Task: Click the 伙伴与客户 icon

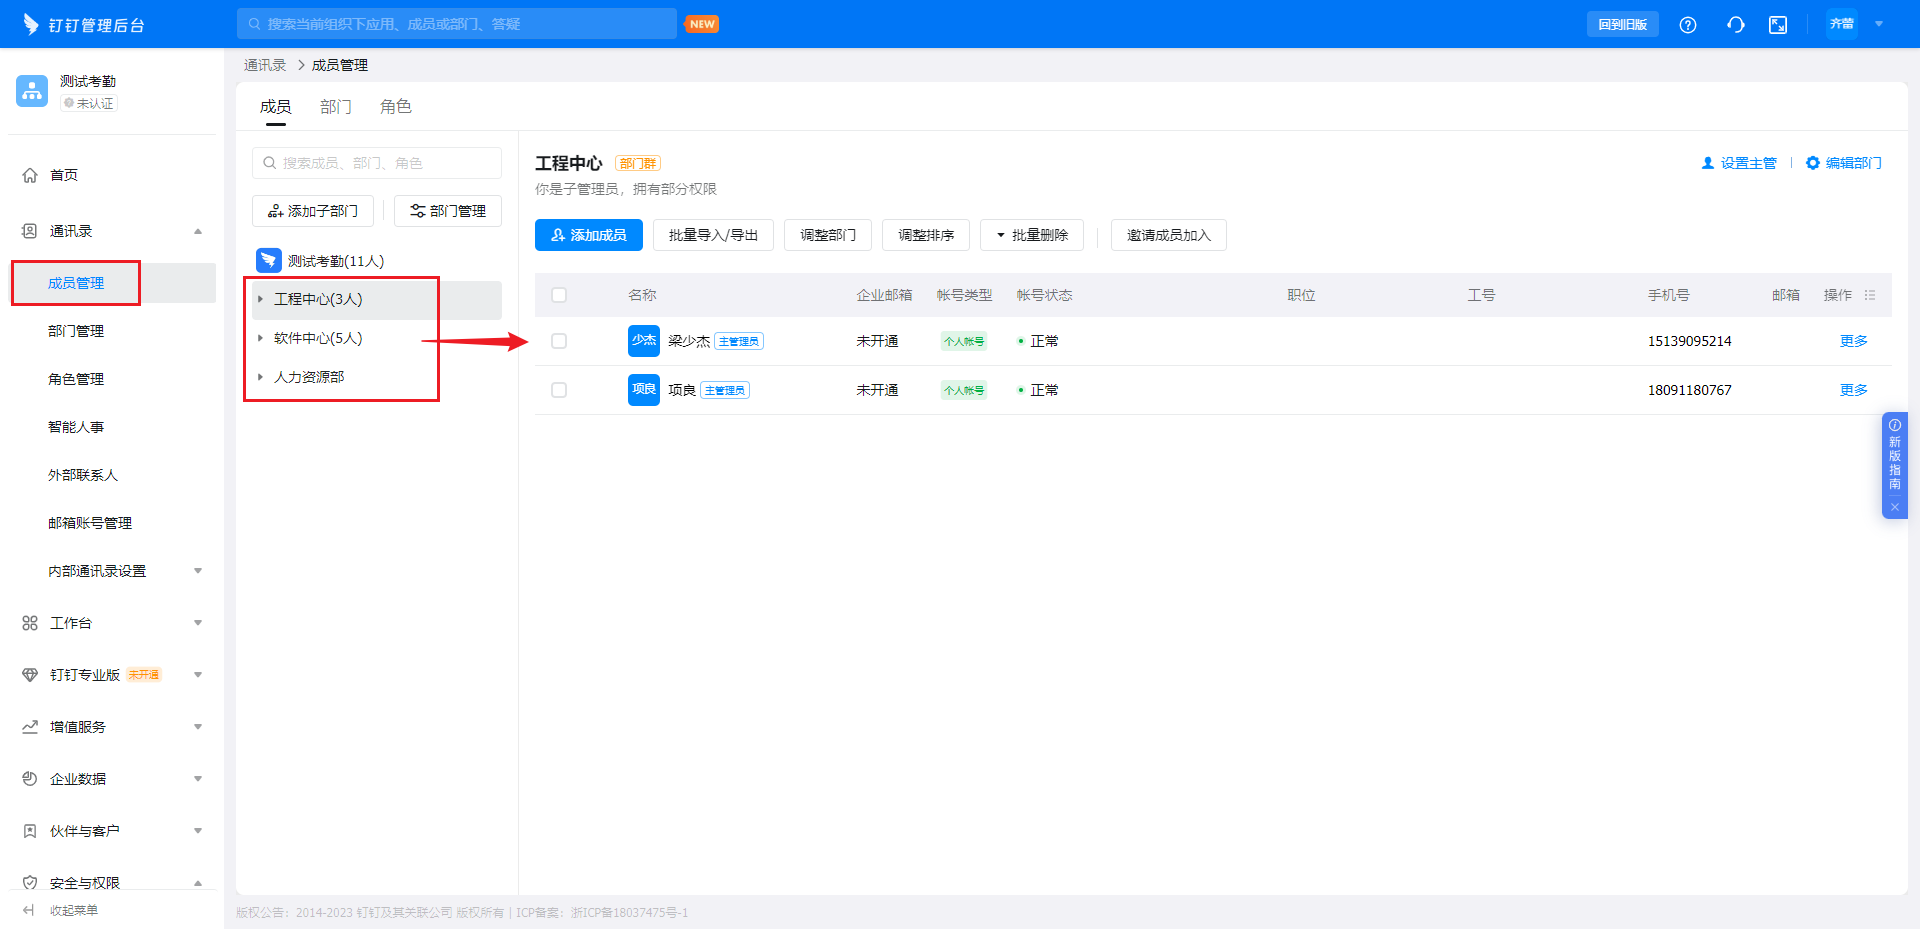Action: click(30, 831)
